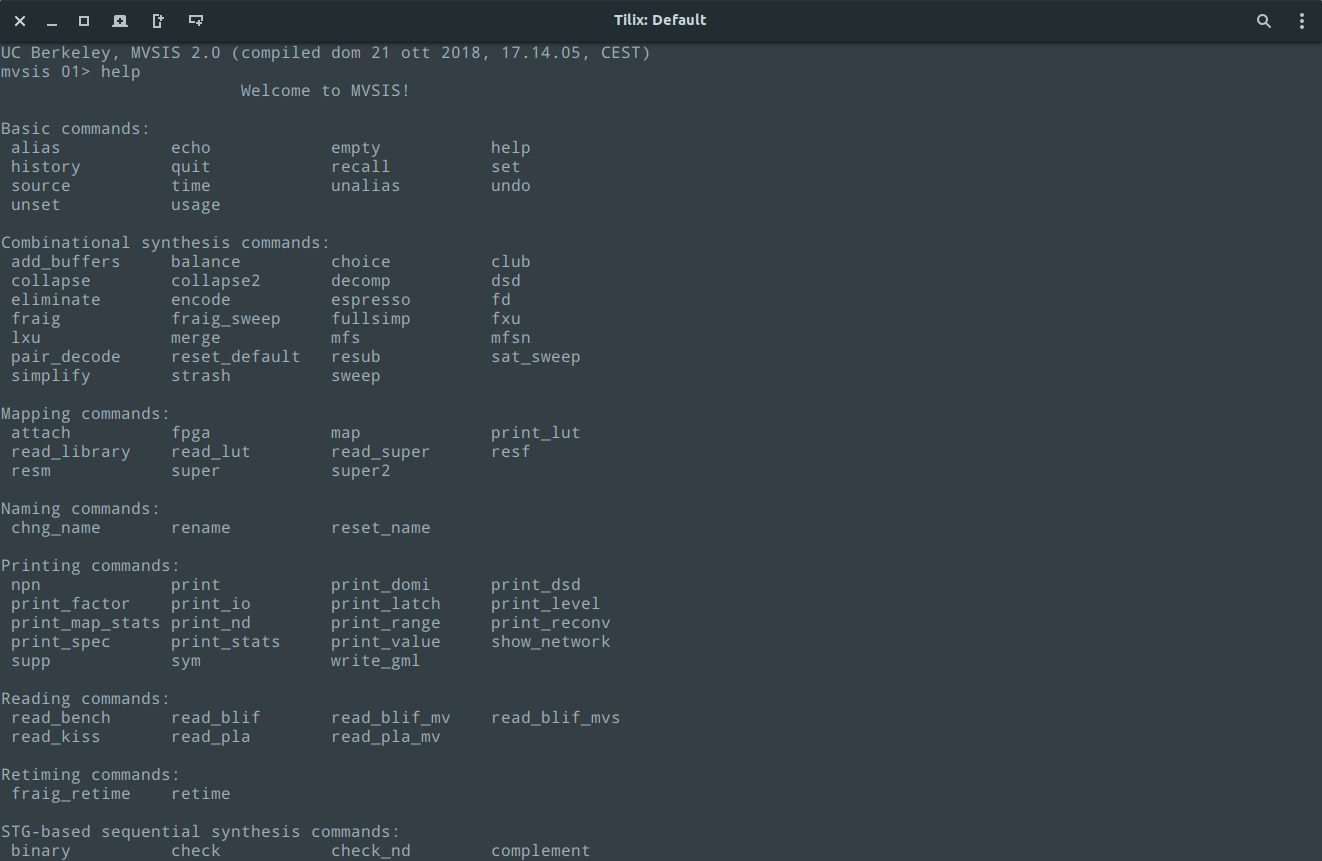The width and height of the screenshot is (1322, 861).
Task: Click the 'reset_default' command text
Action: (236, 357)
